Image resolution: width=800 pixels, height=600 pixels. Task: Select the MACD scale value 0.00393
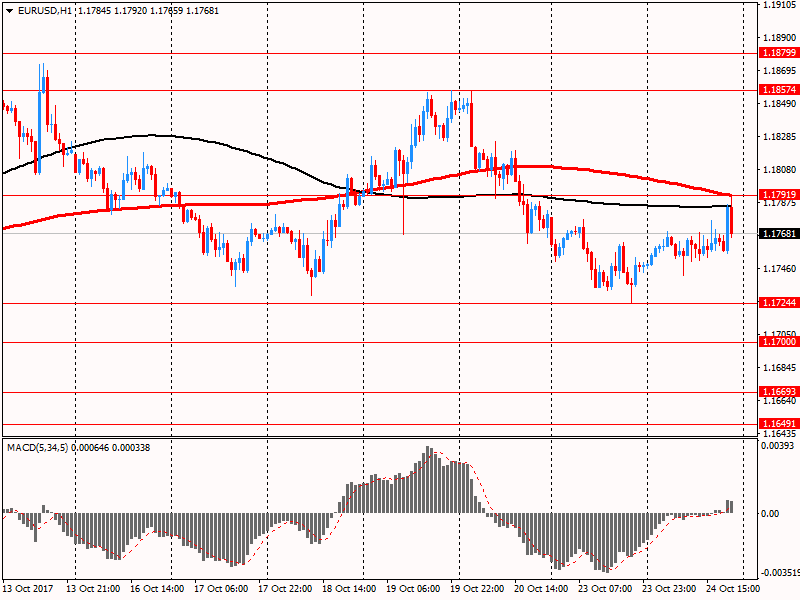[778, 446]
